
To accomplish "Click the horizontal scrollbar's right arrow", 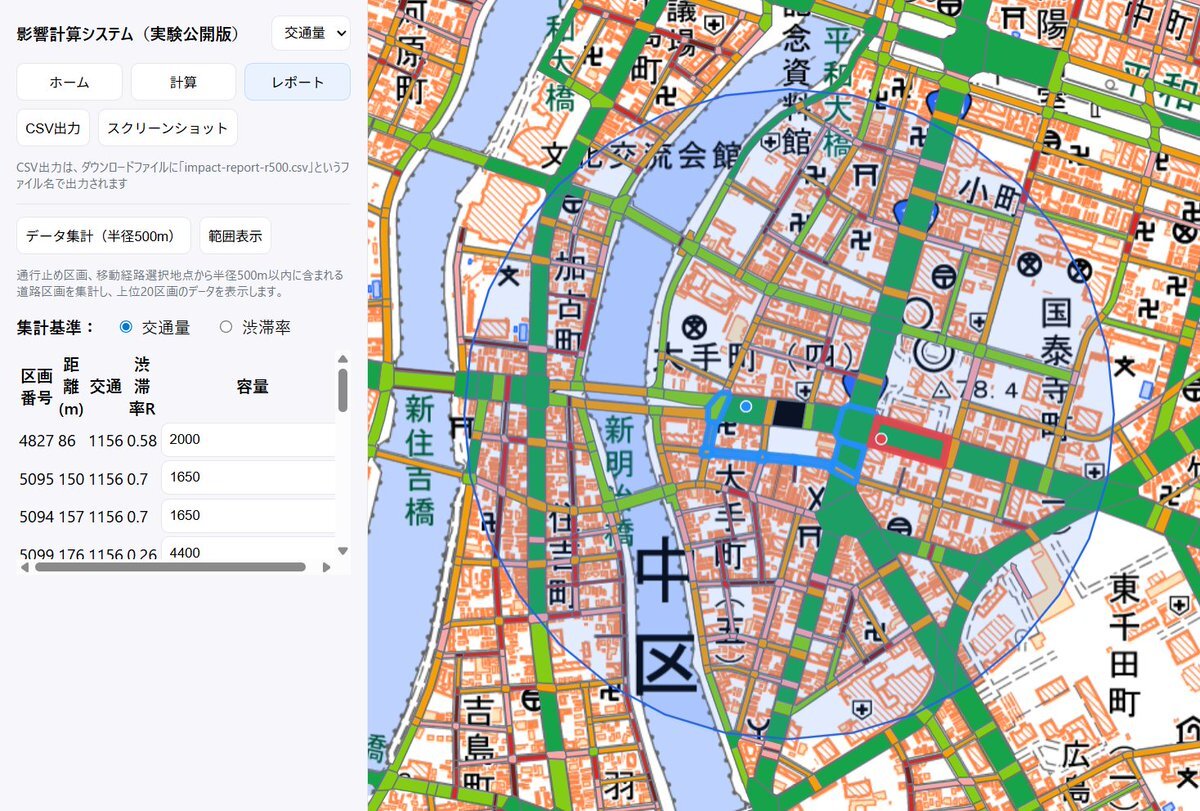I will pyautogui.click(x=326, y=567).
